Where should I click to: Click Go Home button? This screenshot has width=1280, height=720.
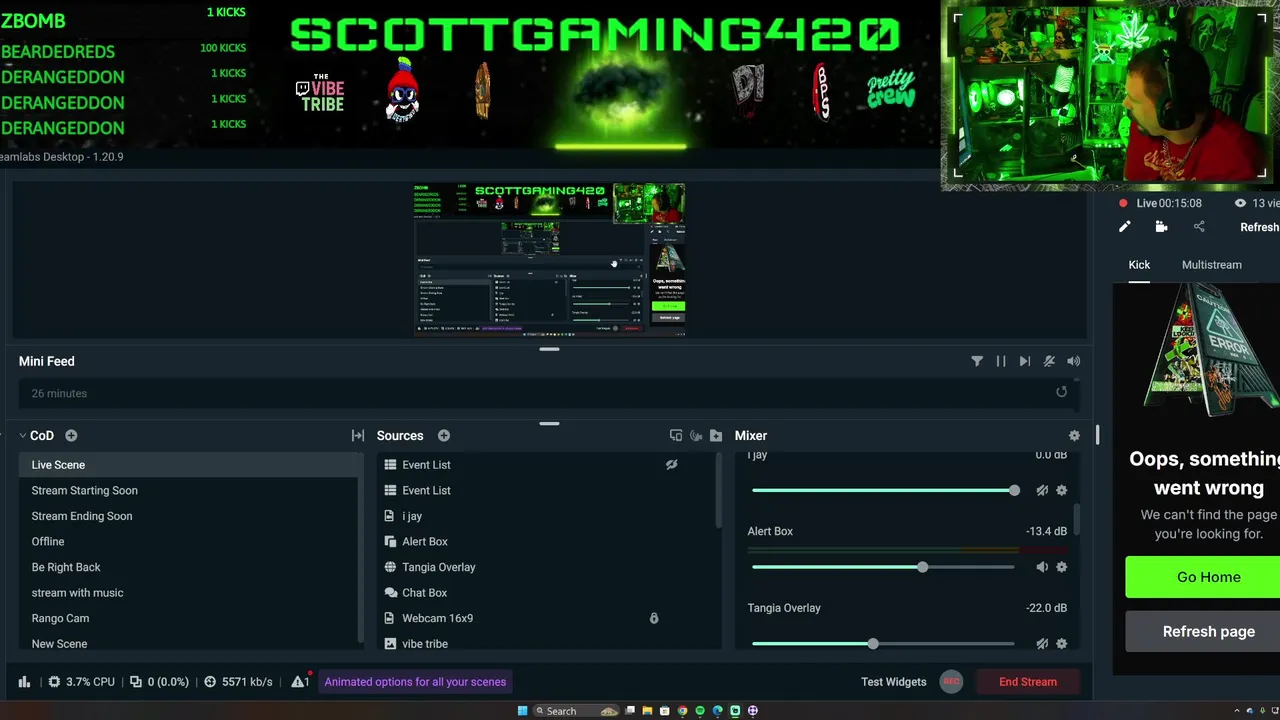click(1203, 577)
